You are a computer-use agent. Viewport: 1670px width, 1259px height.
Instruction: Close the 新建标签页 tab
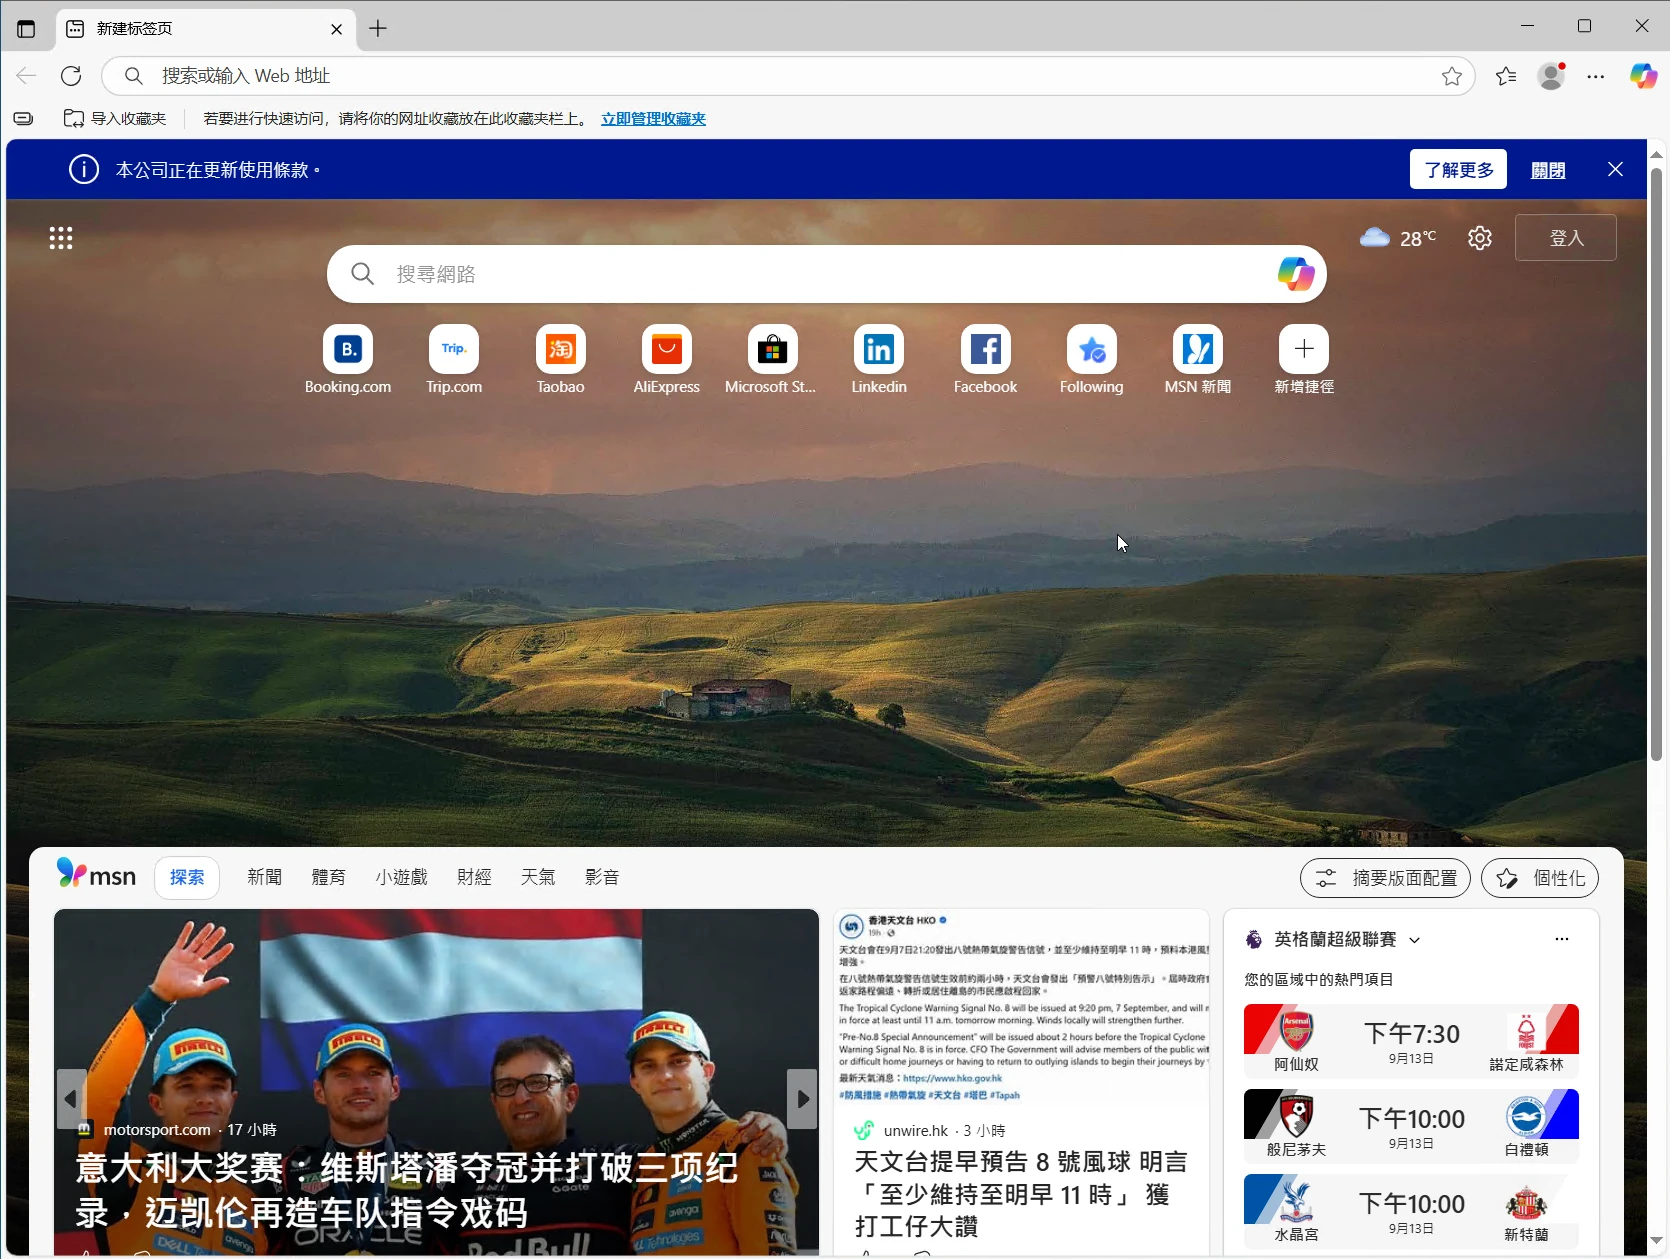[x=336, y=29]
